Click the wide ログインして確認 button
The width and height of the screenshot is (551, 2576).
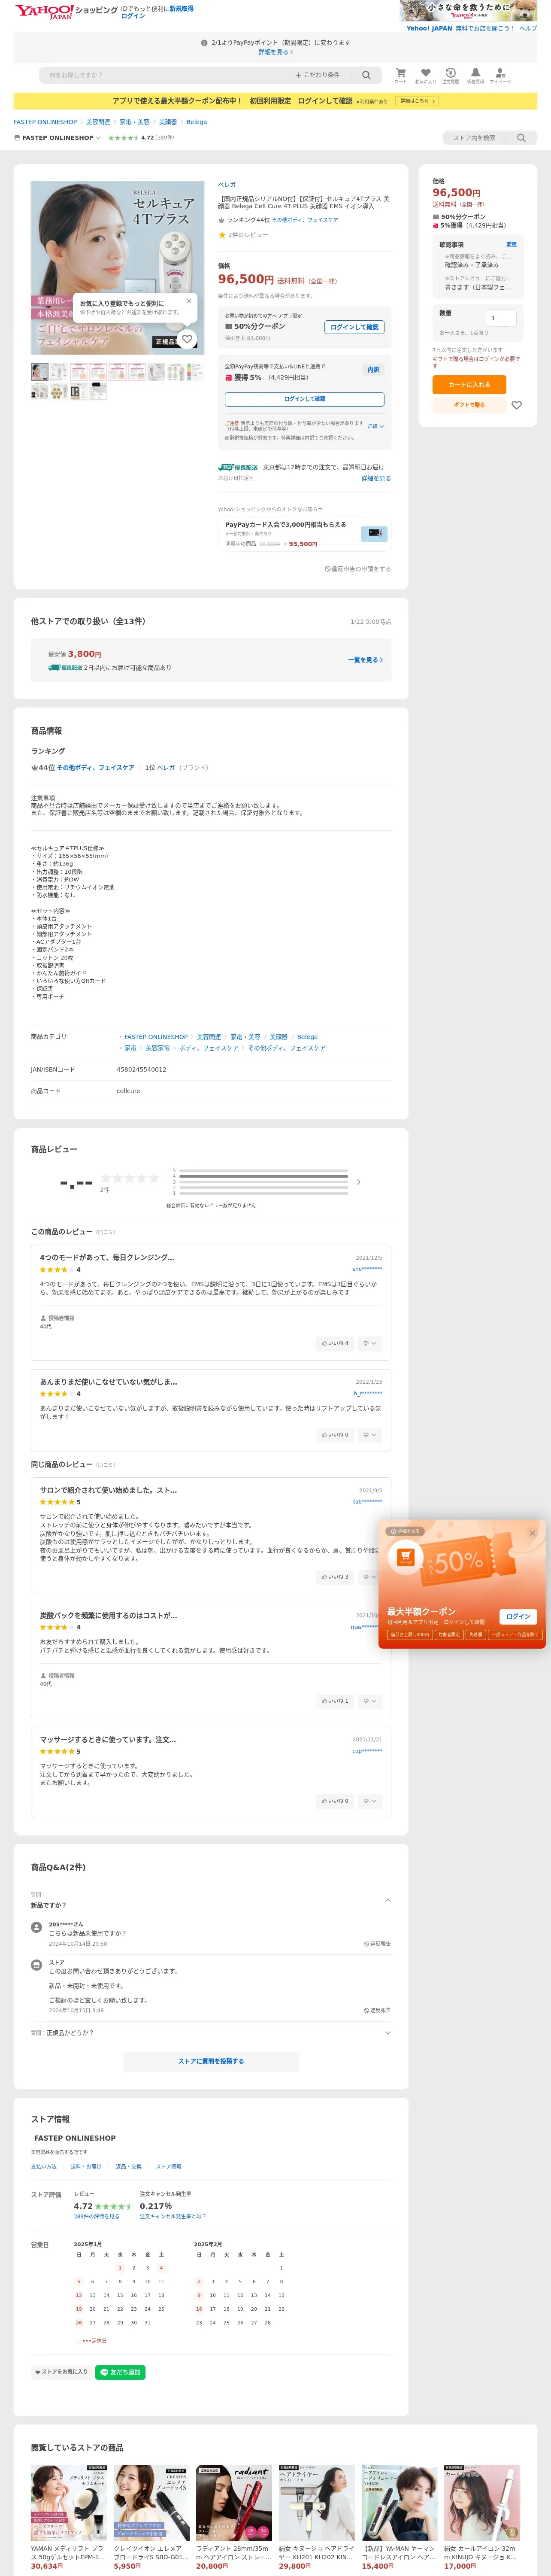(x=304, y=399)
